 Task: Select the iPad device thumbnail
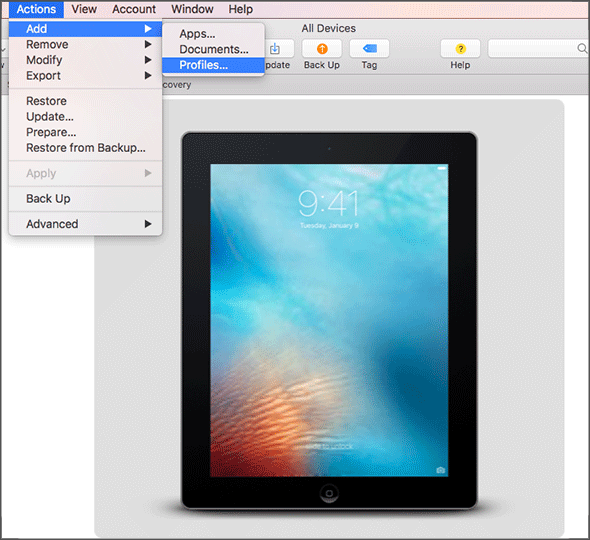(329, 321)
